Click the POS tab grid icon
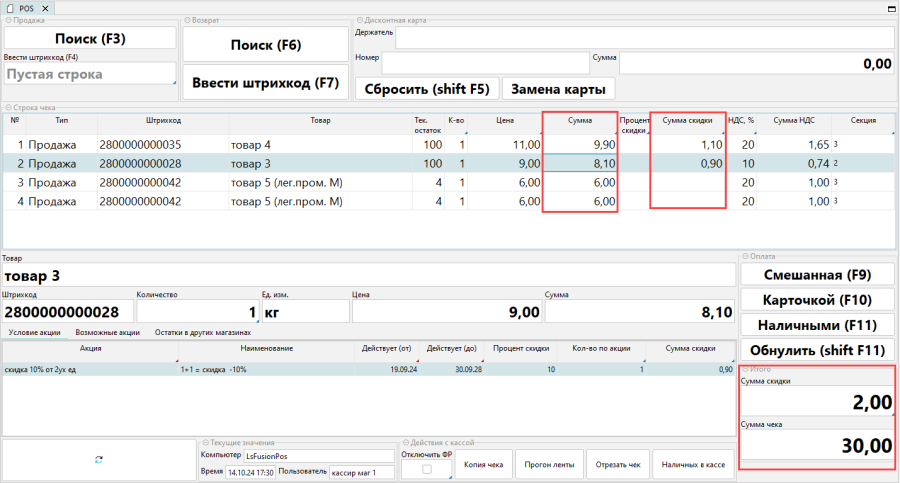 coord(10,8)
